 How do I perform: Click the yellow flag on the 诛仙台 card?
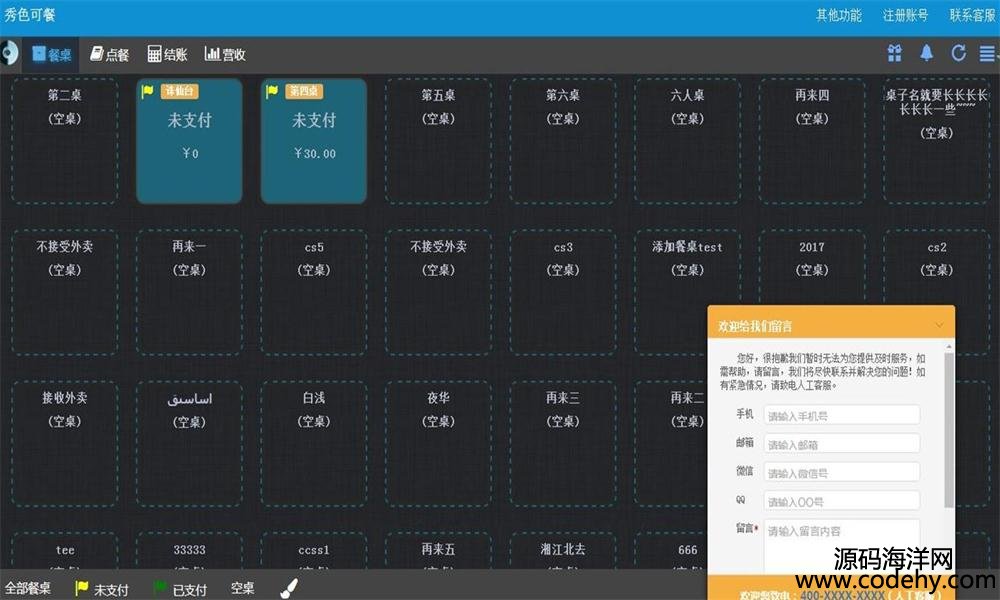[x=148, y=91]
